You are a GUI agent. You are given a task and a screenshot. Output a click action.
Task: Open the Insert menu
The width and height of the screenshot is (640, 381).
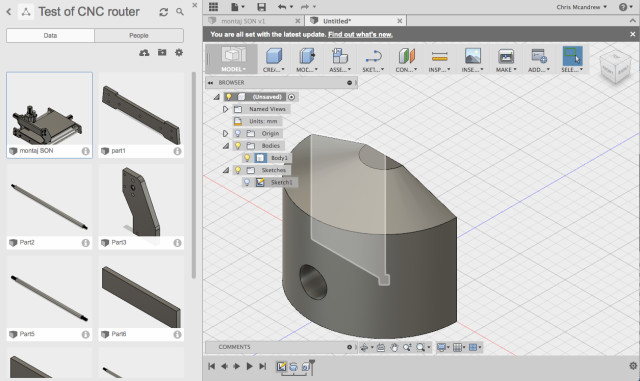pos(473,60)
